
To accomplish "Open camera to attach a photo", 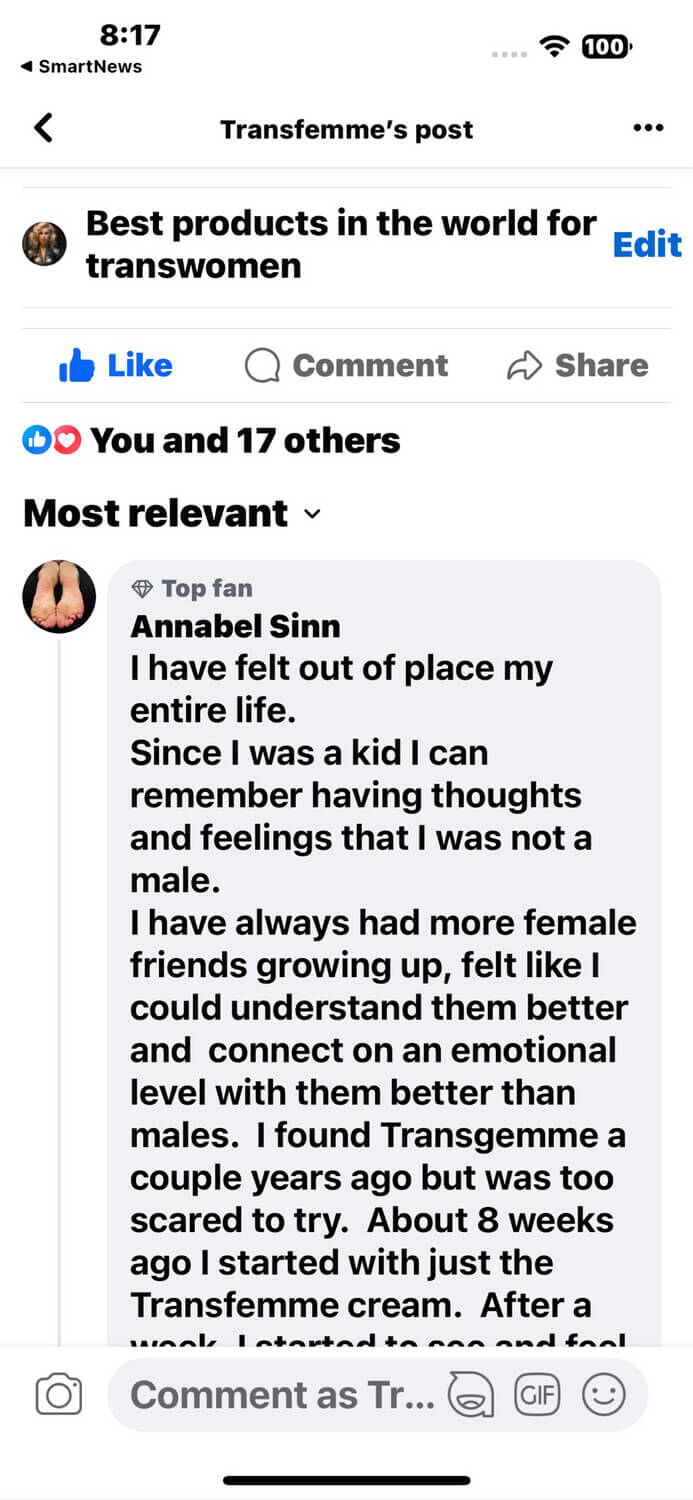I will [x=58, y=1394].
